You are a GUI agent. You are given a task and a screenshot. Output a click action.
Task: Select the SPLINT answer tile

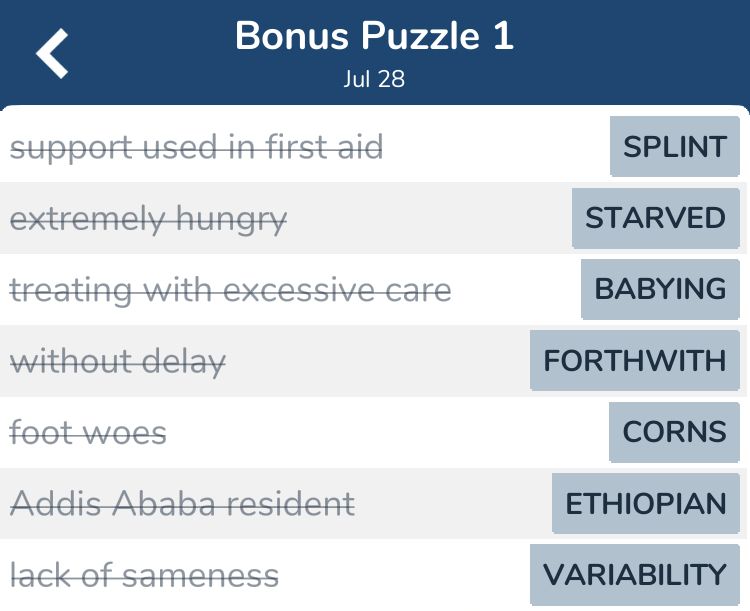674,146
